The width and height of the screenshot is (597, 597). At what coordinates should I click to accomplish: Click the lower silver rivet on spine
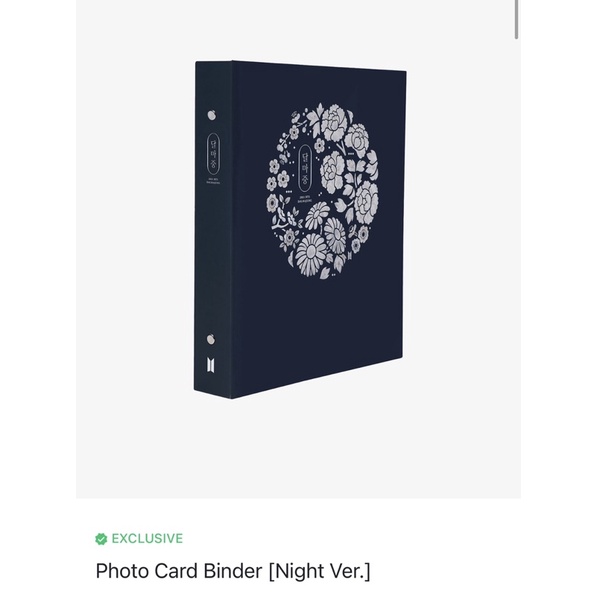click(x=211, y=339)
